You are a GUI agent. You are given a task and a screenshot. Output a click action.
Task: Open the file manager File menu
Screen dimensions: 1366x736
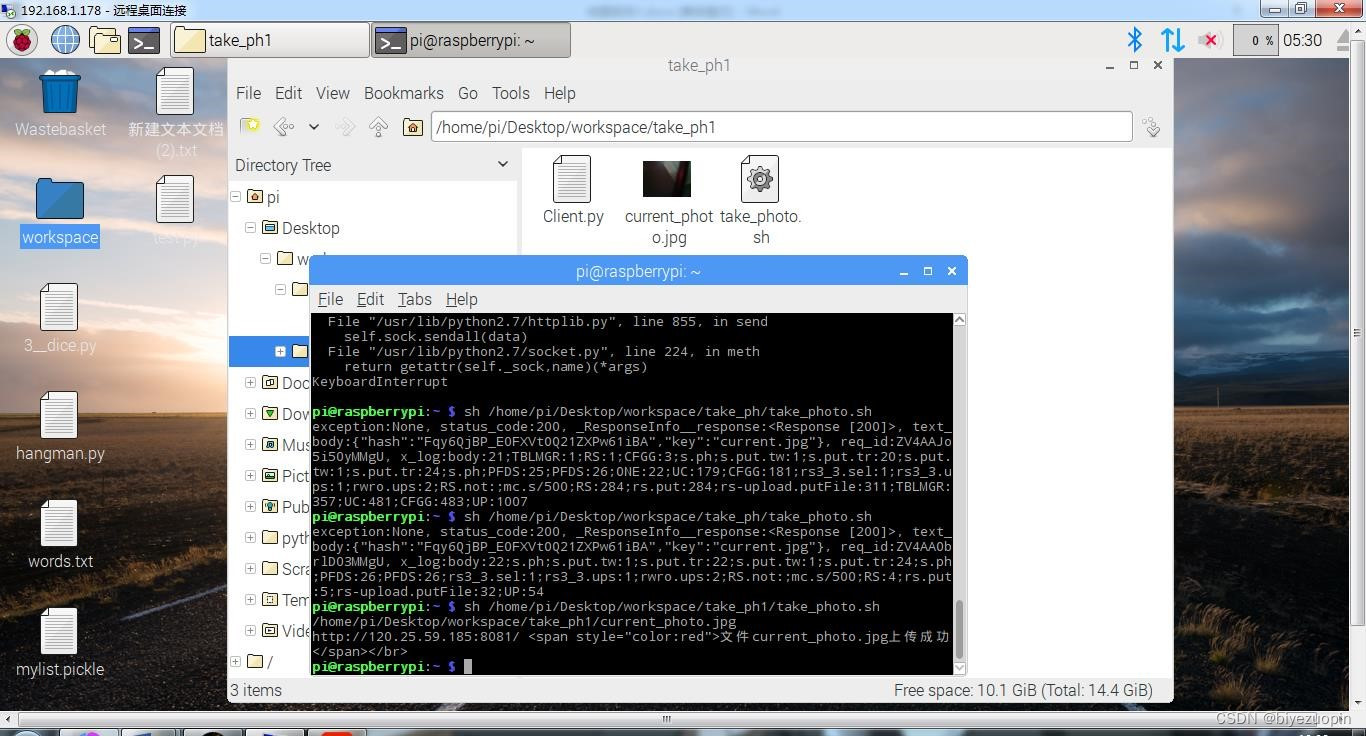click(x=248, y=93)
